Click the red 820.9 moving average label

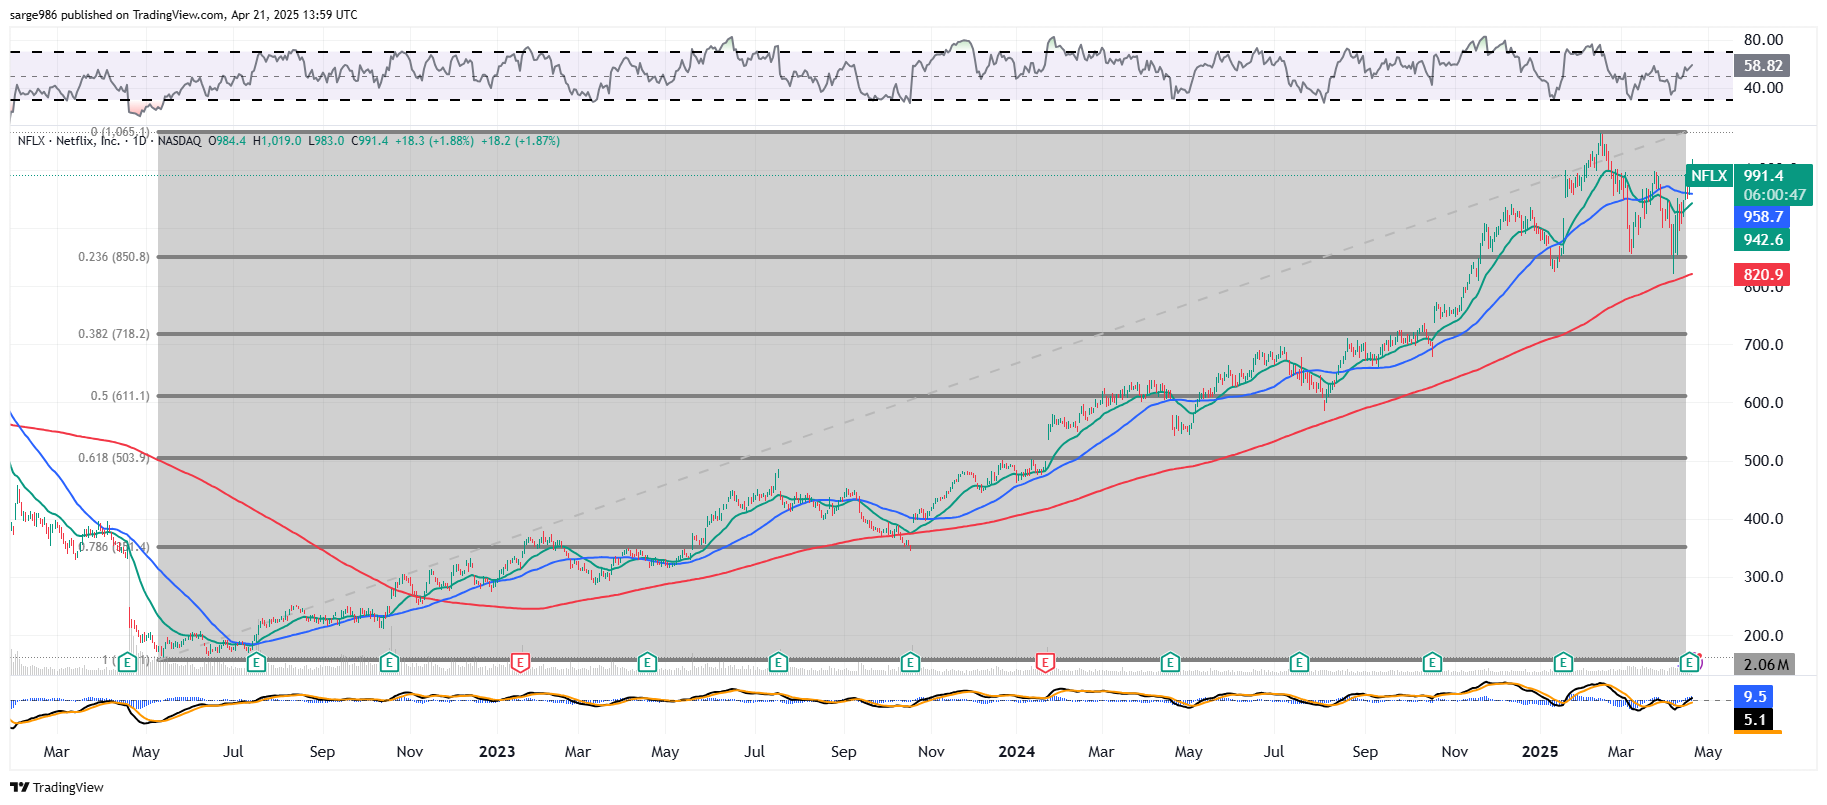(1762, 275)
